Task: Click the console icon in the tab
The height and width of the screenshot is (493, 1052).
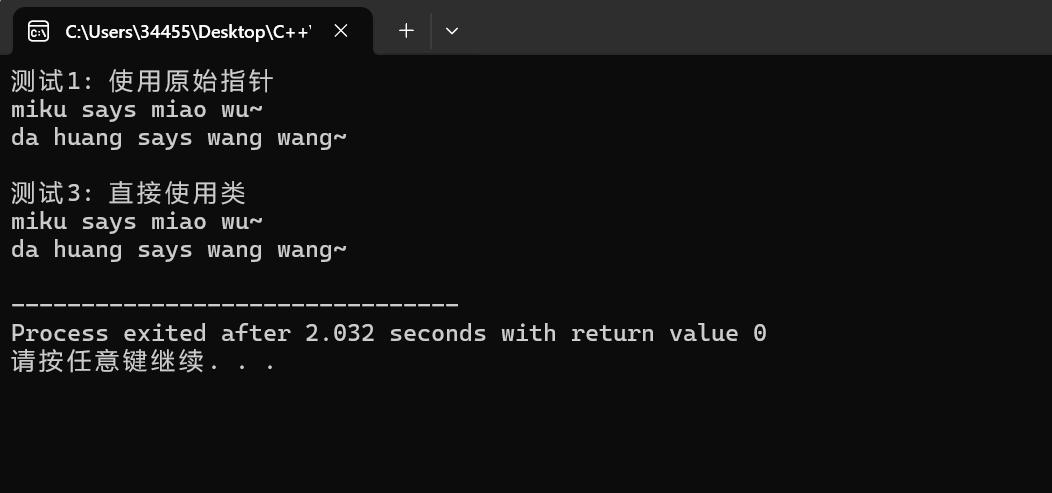Action: click(38, 31)
